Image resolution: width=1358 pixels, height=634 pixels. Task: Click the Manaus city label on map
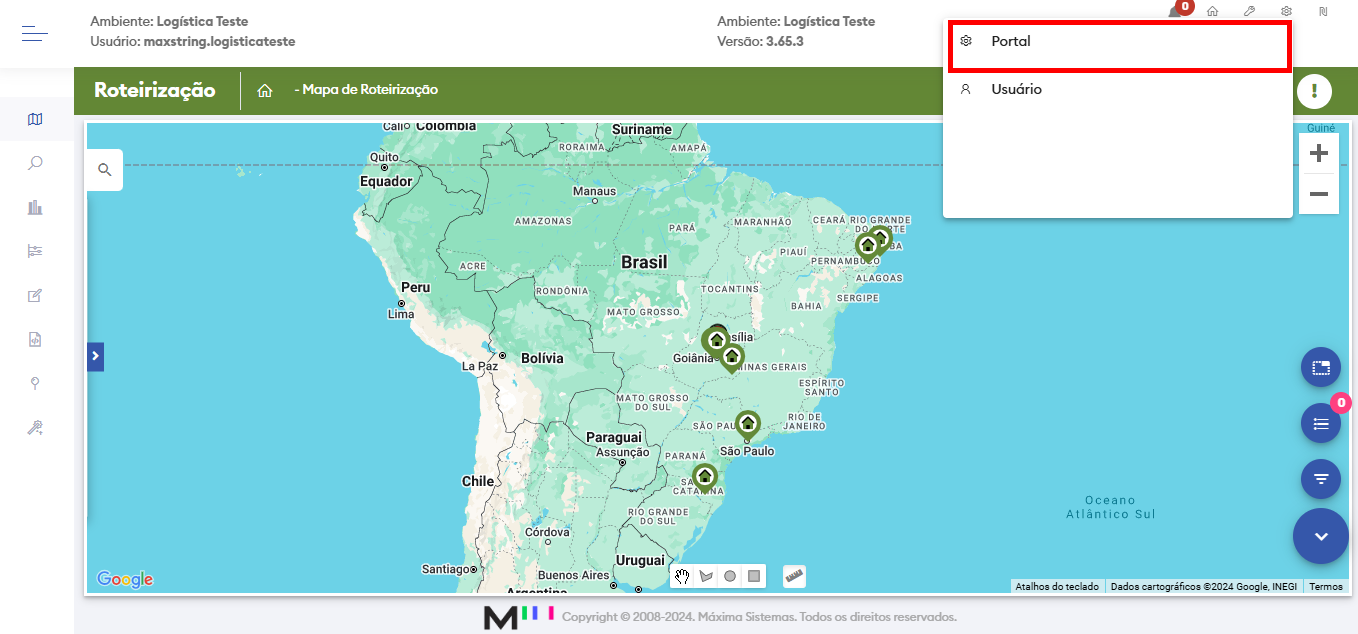pos(594,191)
